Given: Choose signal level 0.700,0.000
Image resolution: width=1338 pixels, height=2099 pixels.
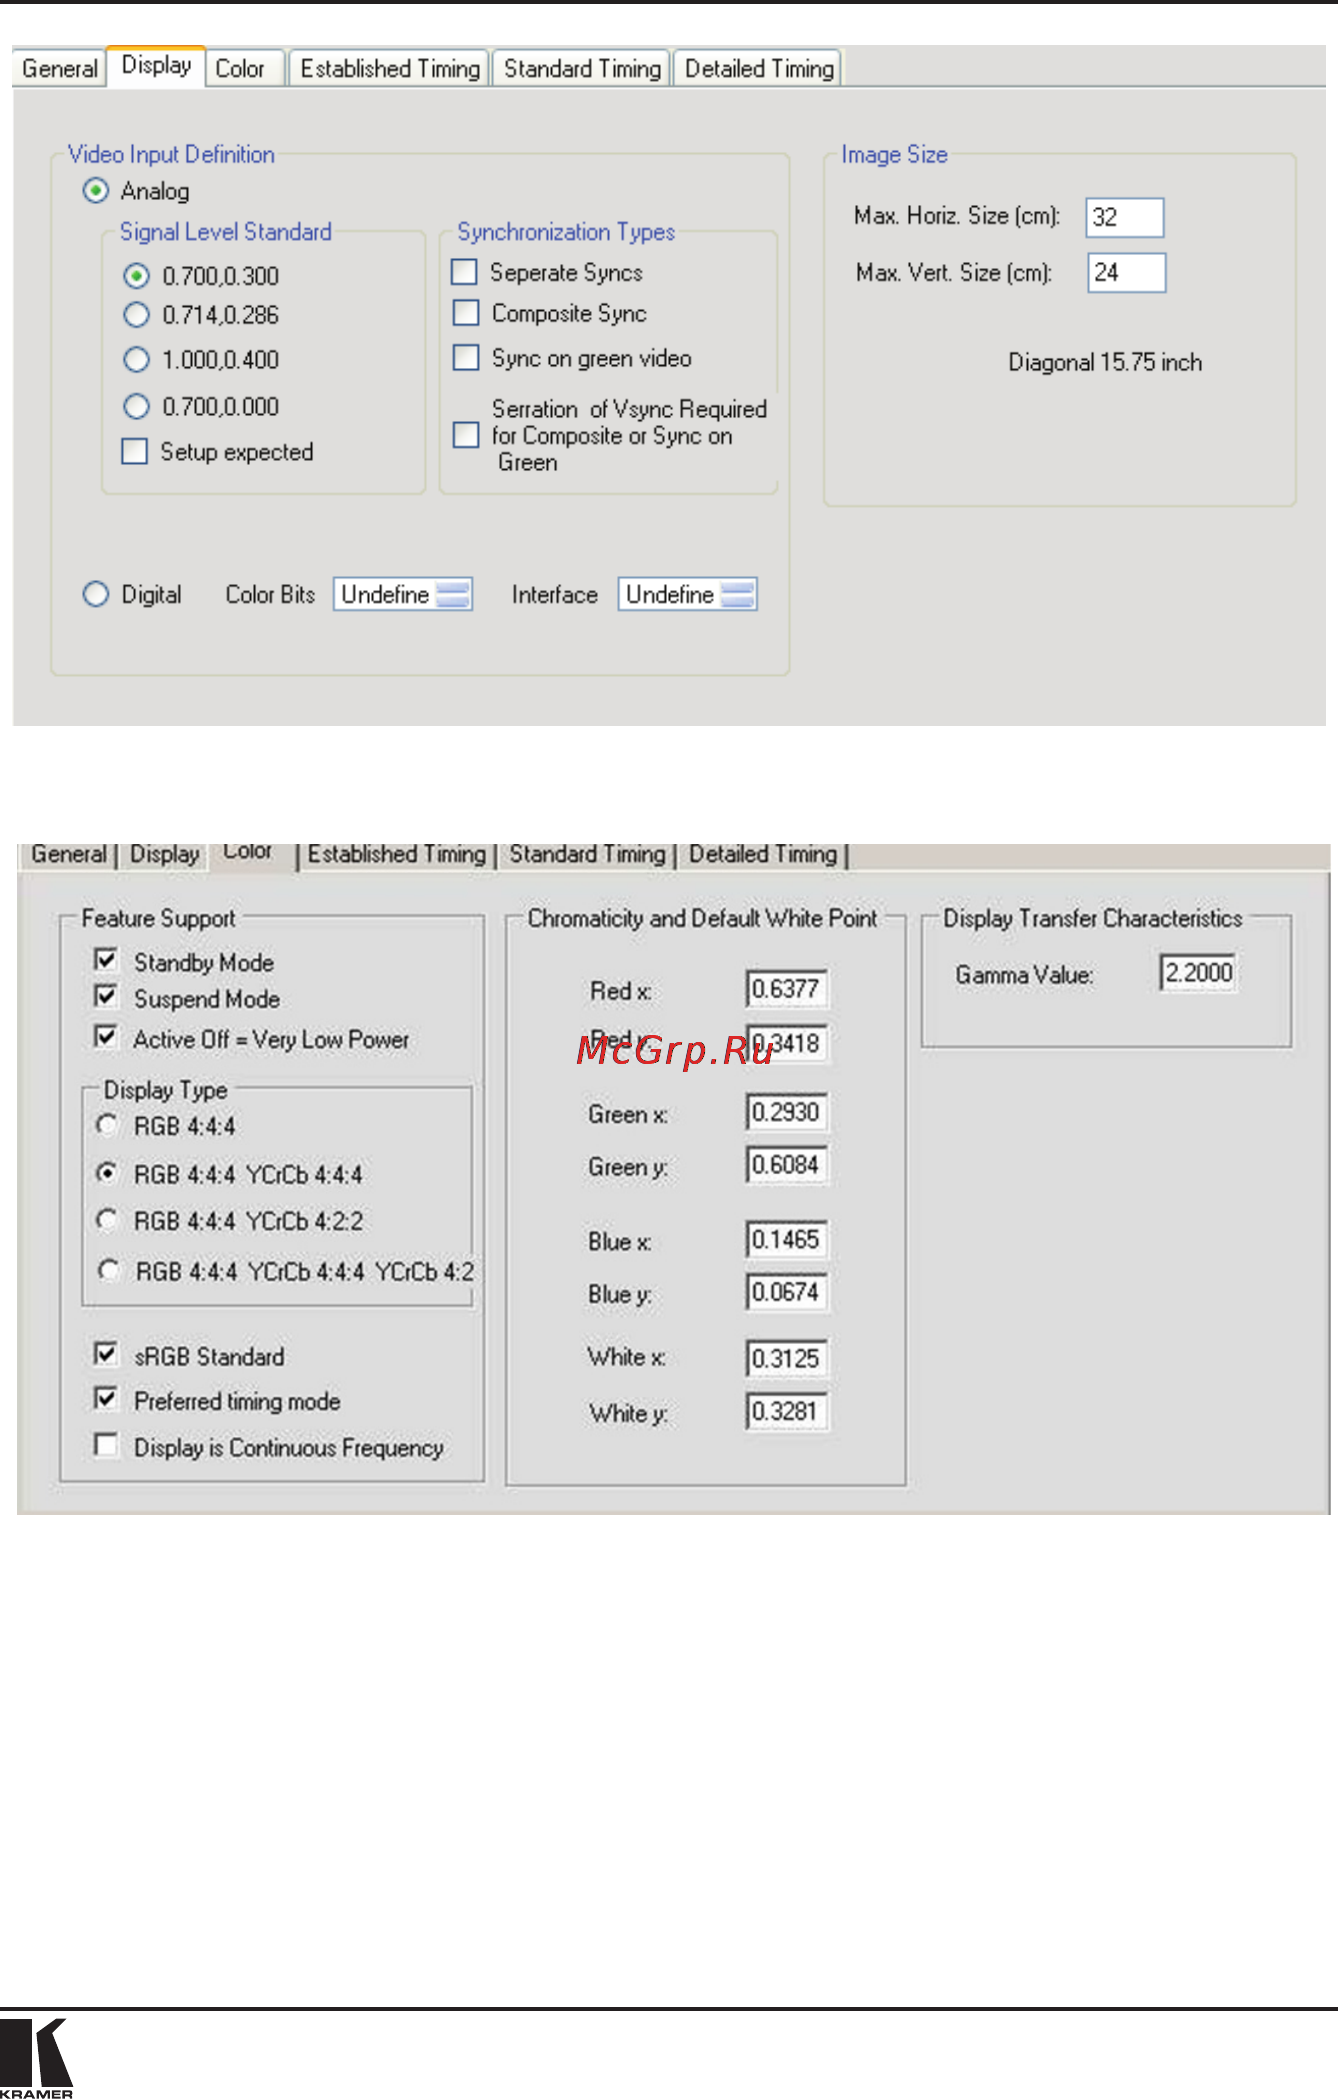Looking at the screenshot, I should tap(136, 406).
